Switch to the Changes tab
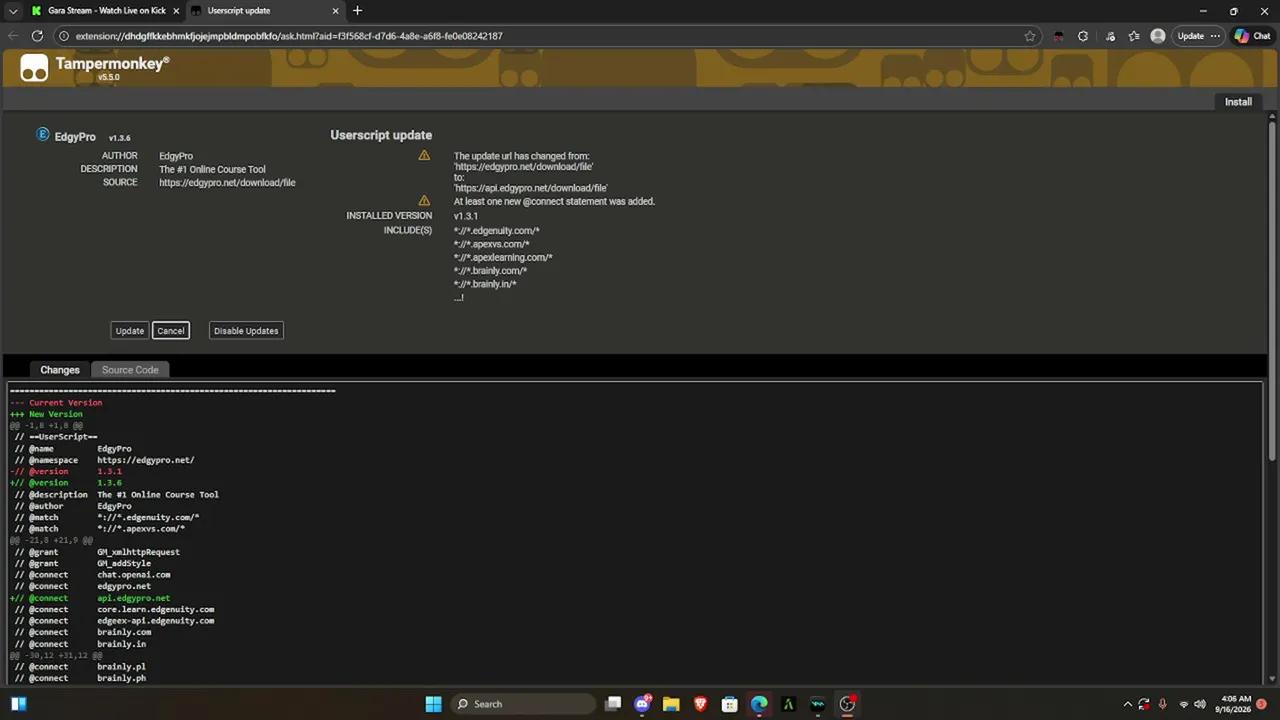This screenshot has width=1280, height=720. pos(60,370)
